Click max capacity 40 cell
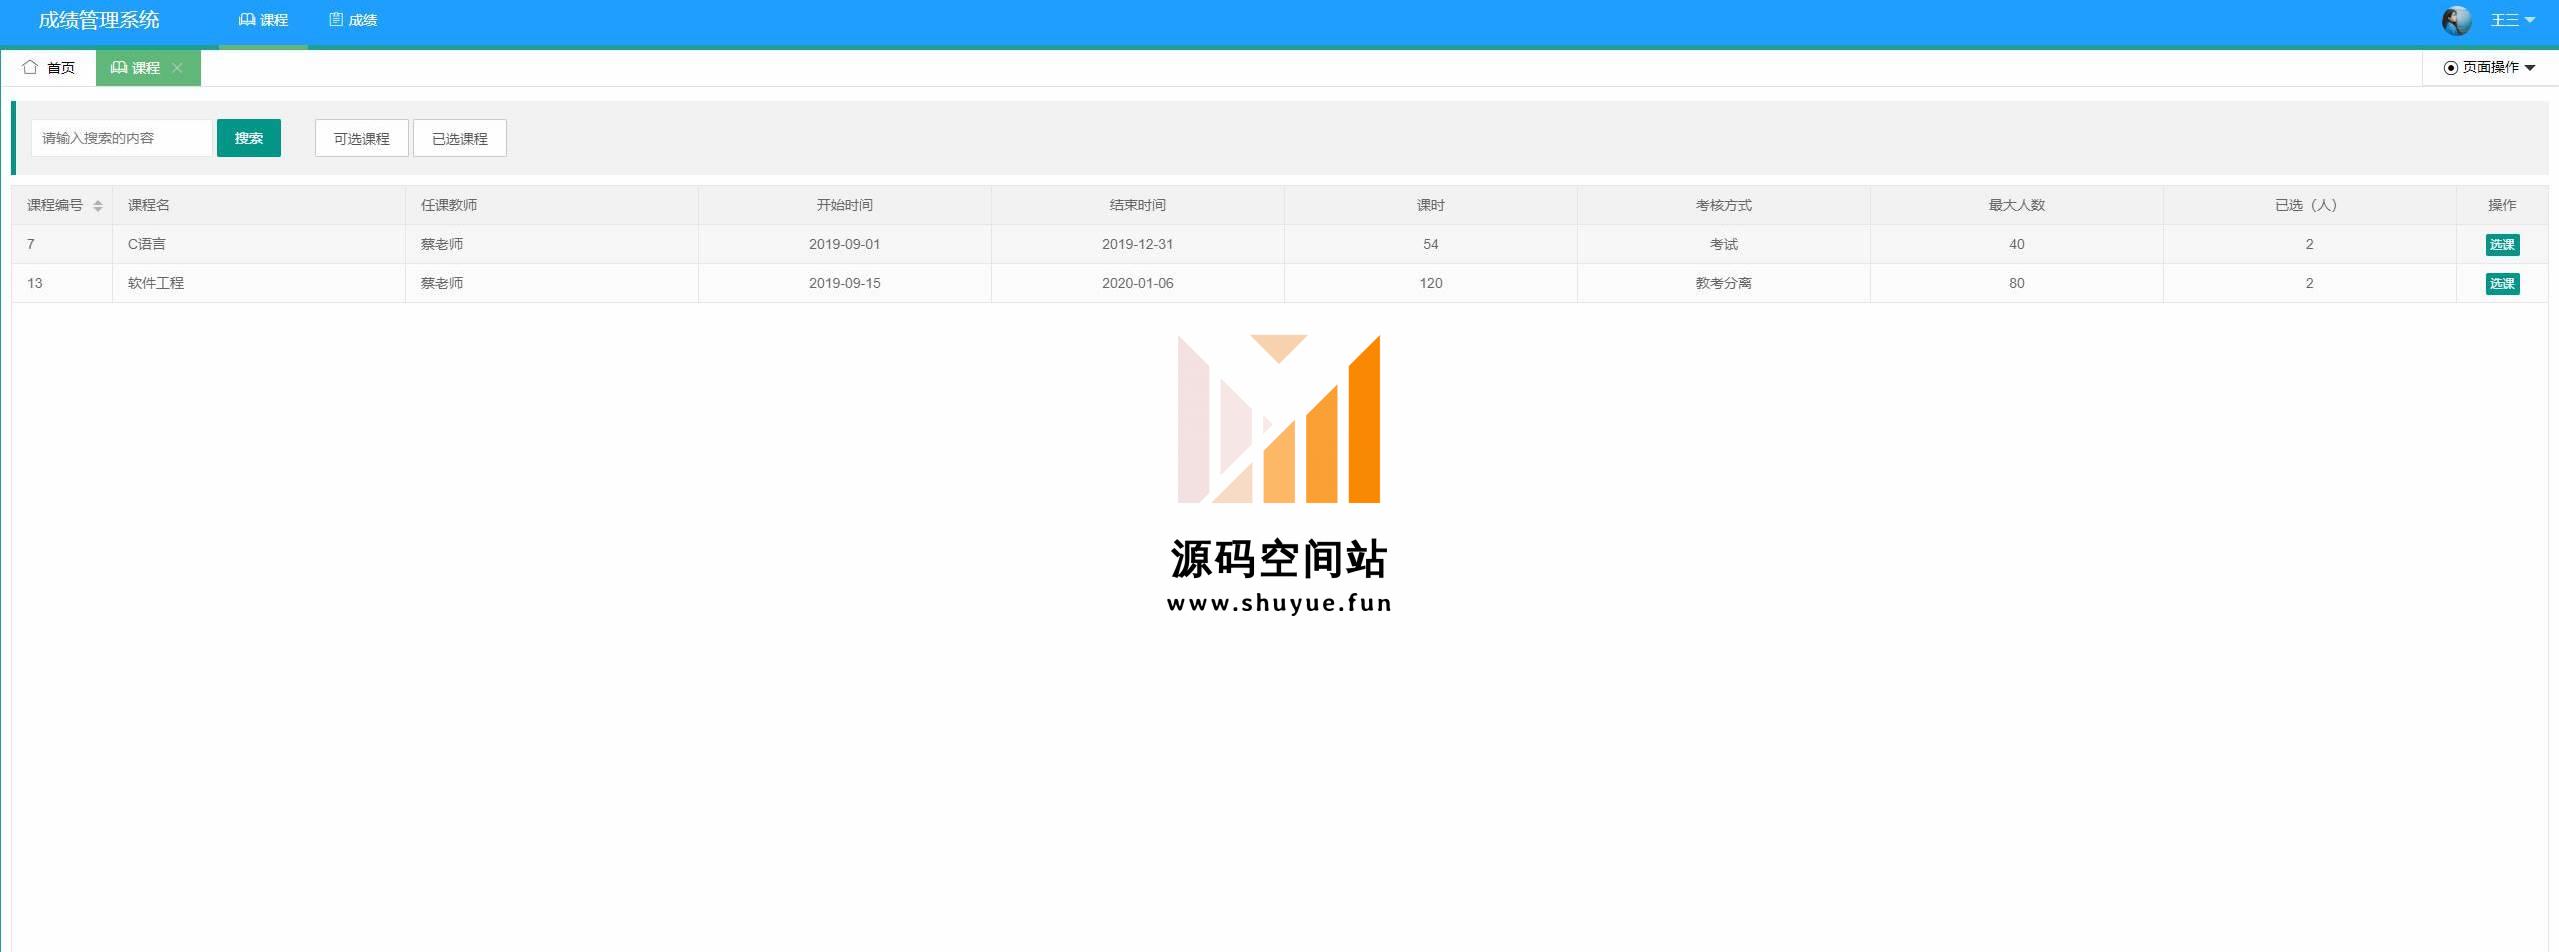The width and height of the screenshot is (2559, 952). [x=2017, y=244]
